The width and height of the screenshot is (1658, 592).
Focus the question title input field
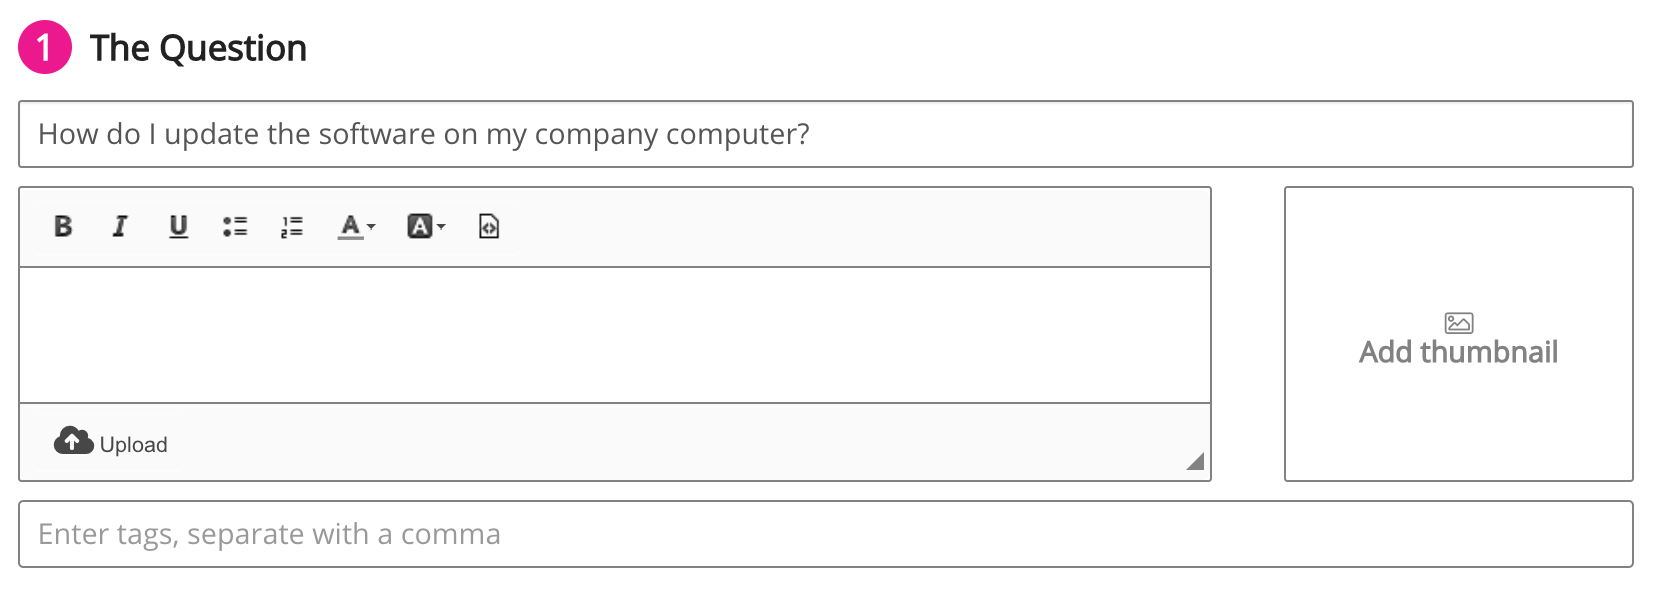pos(825,134)
